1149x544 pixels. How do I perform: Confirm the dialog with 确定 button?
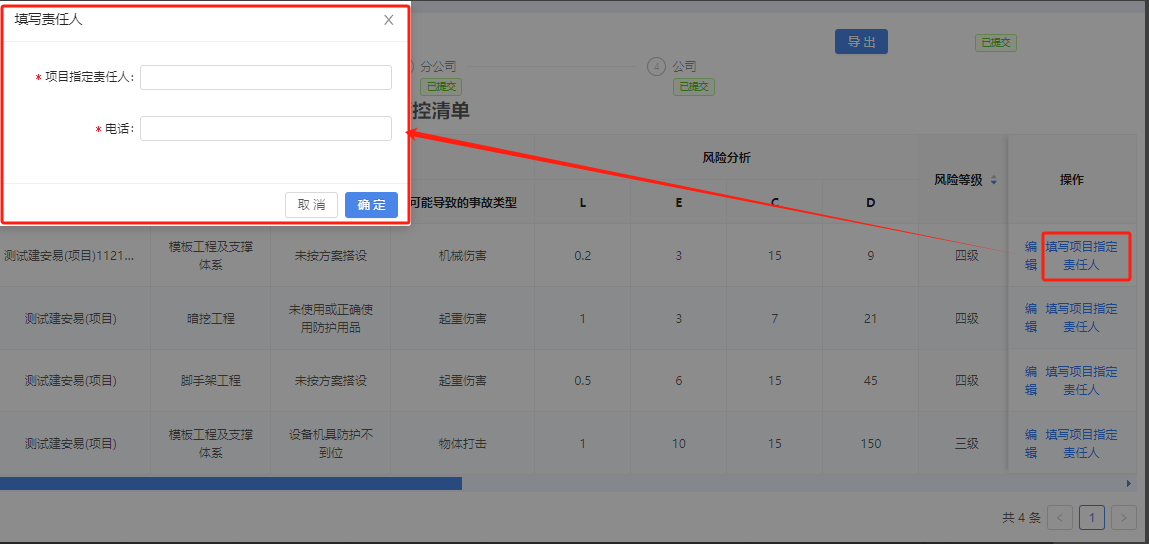(x=371, y=205)
